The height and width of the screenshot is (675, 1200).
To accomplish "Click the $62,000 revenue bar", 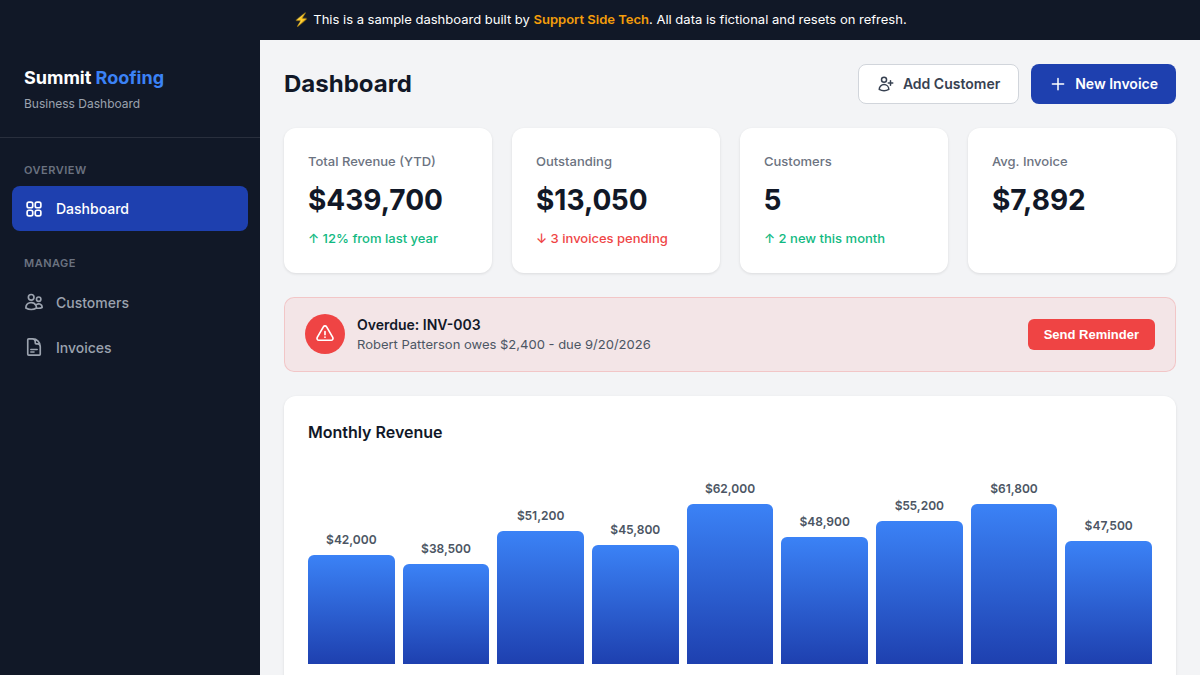I will point(730,584).
